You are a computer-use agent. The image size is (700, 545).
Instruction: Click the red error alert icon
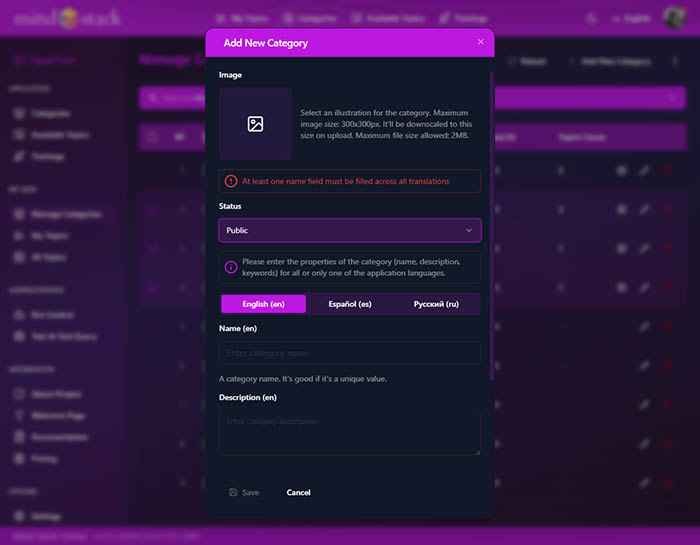[231, 181]
